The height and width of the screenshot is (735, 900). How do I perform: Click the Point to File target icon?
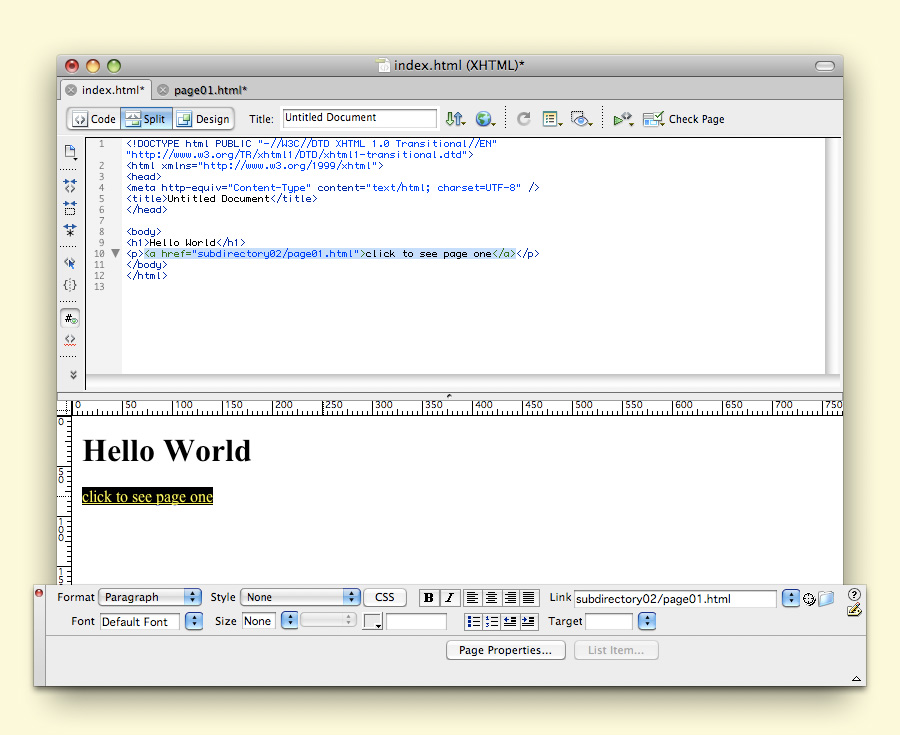point(809,598)
